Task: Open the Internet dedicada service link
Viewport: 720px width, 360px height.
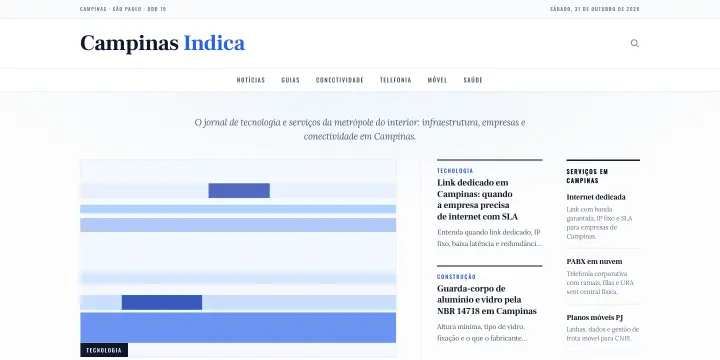Action: 596,197
